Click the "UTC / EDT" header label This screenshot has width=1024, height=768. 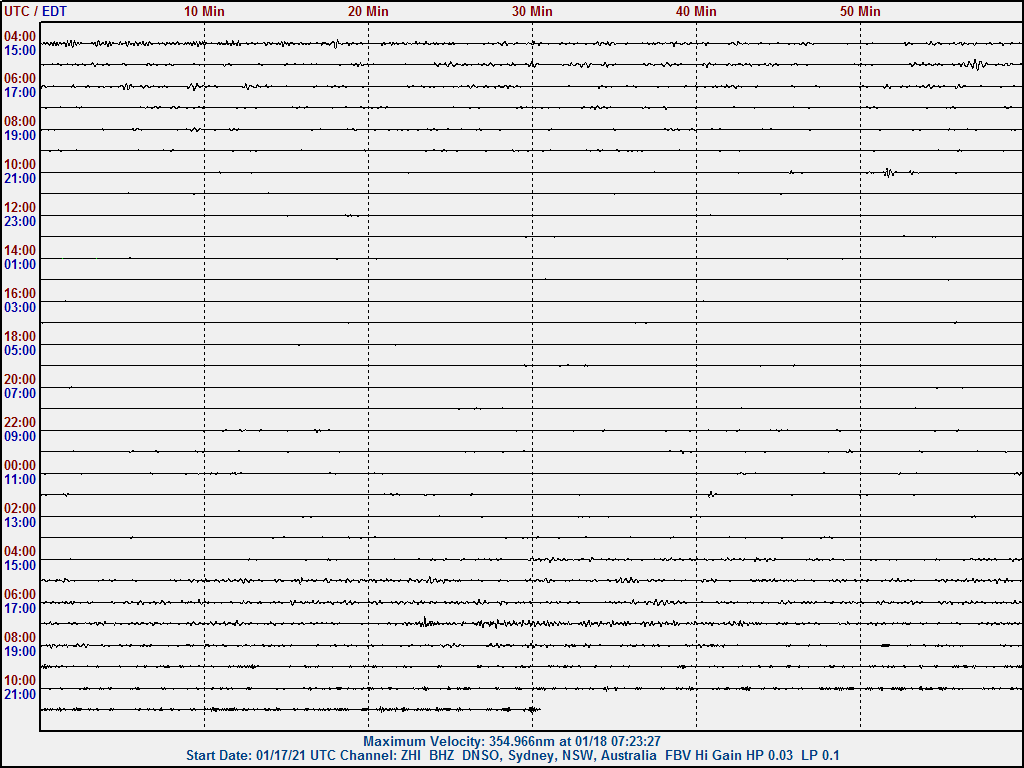pos(34,11)
